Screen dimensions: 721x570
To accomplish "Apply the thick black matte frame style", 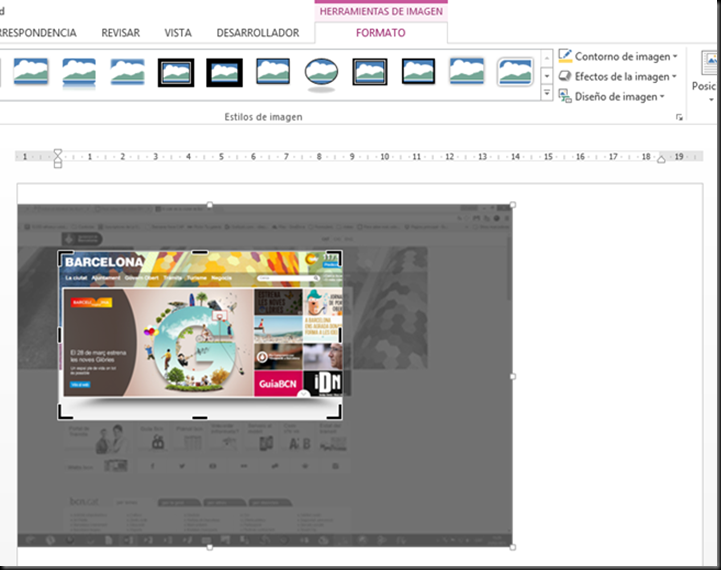I will pyautogui.click(x=224, y=73).
